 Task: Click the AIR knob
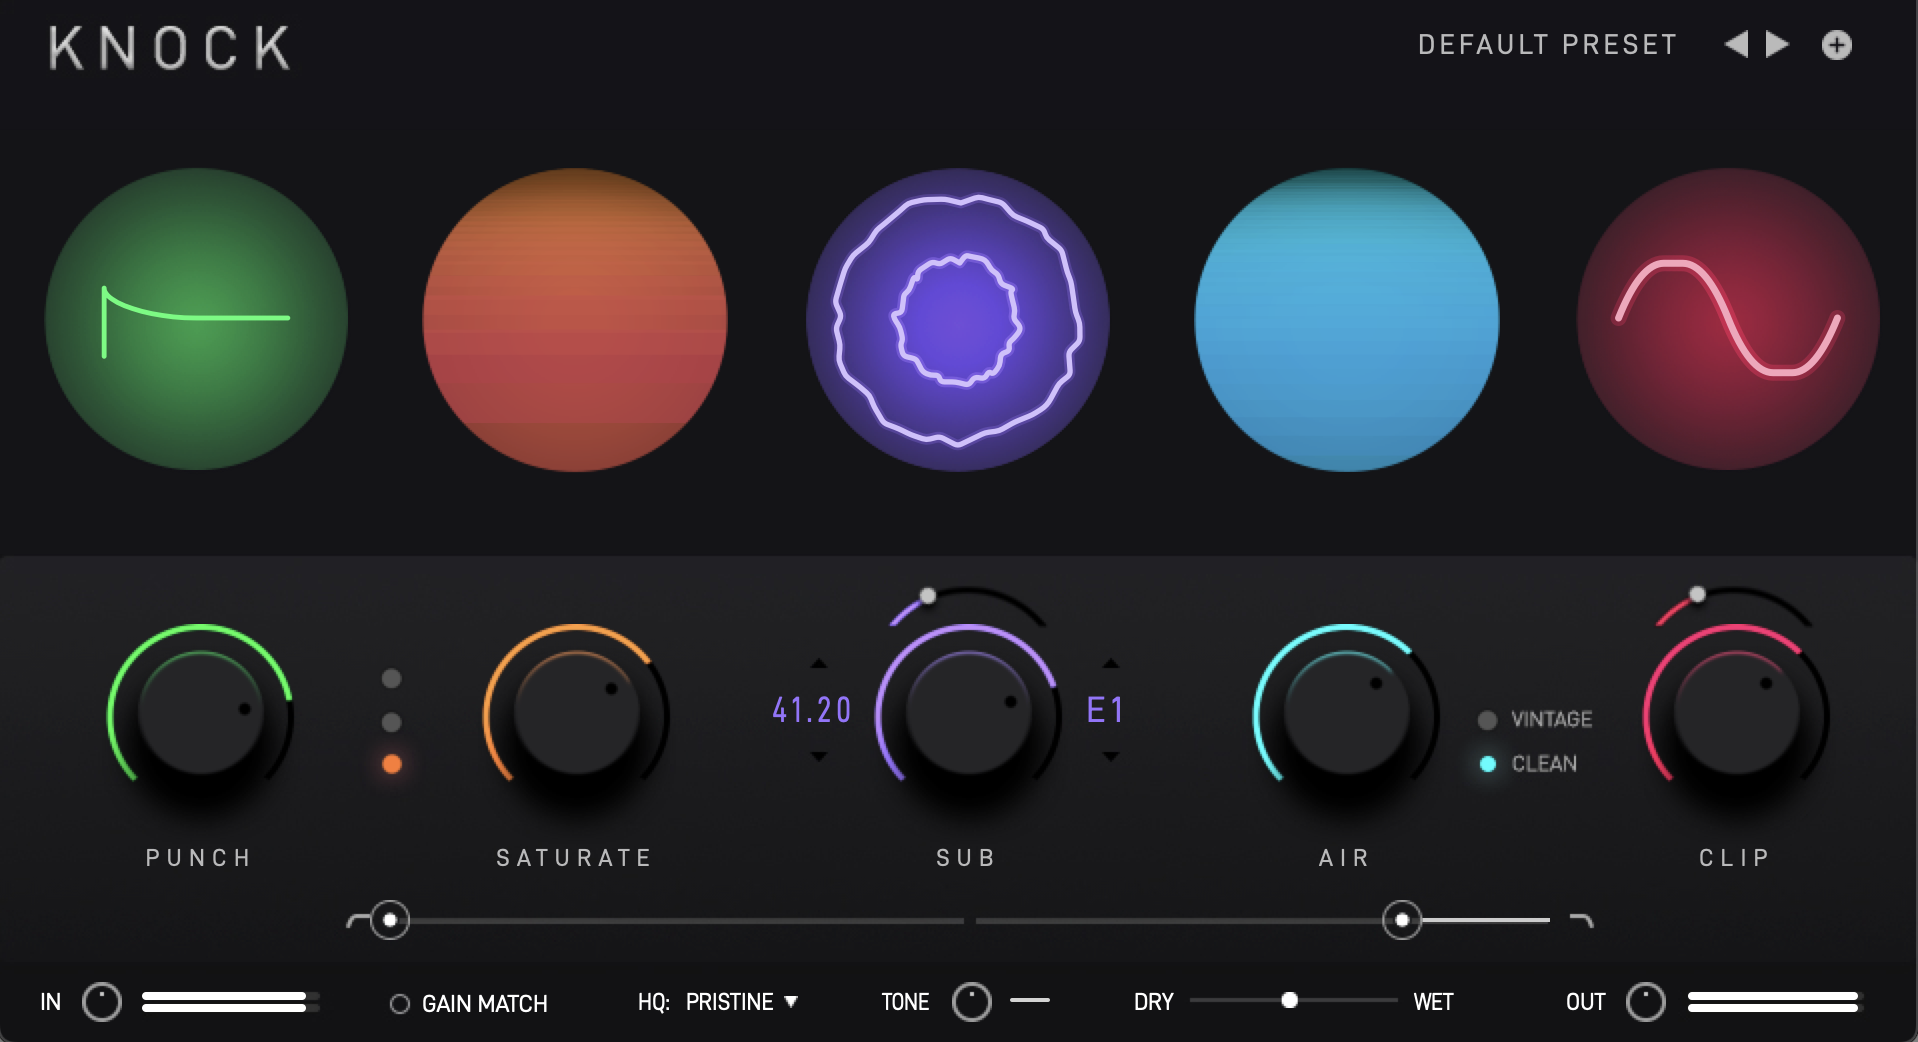1346,712
